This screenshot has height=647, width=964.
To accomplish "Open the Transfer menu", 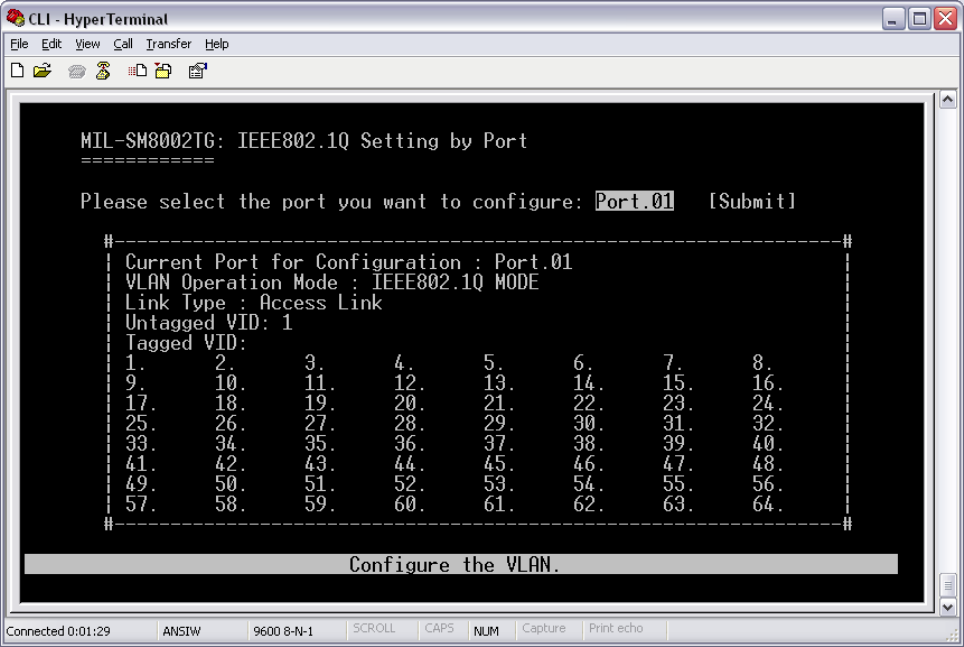I will 167,44.
